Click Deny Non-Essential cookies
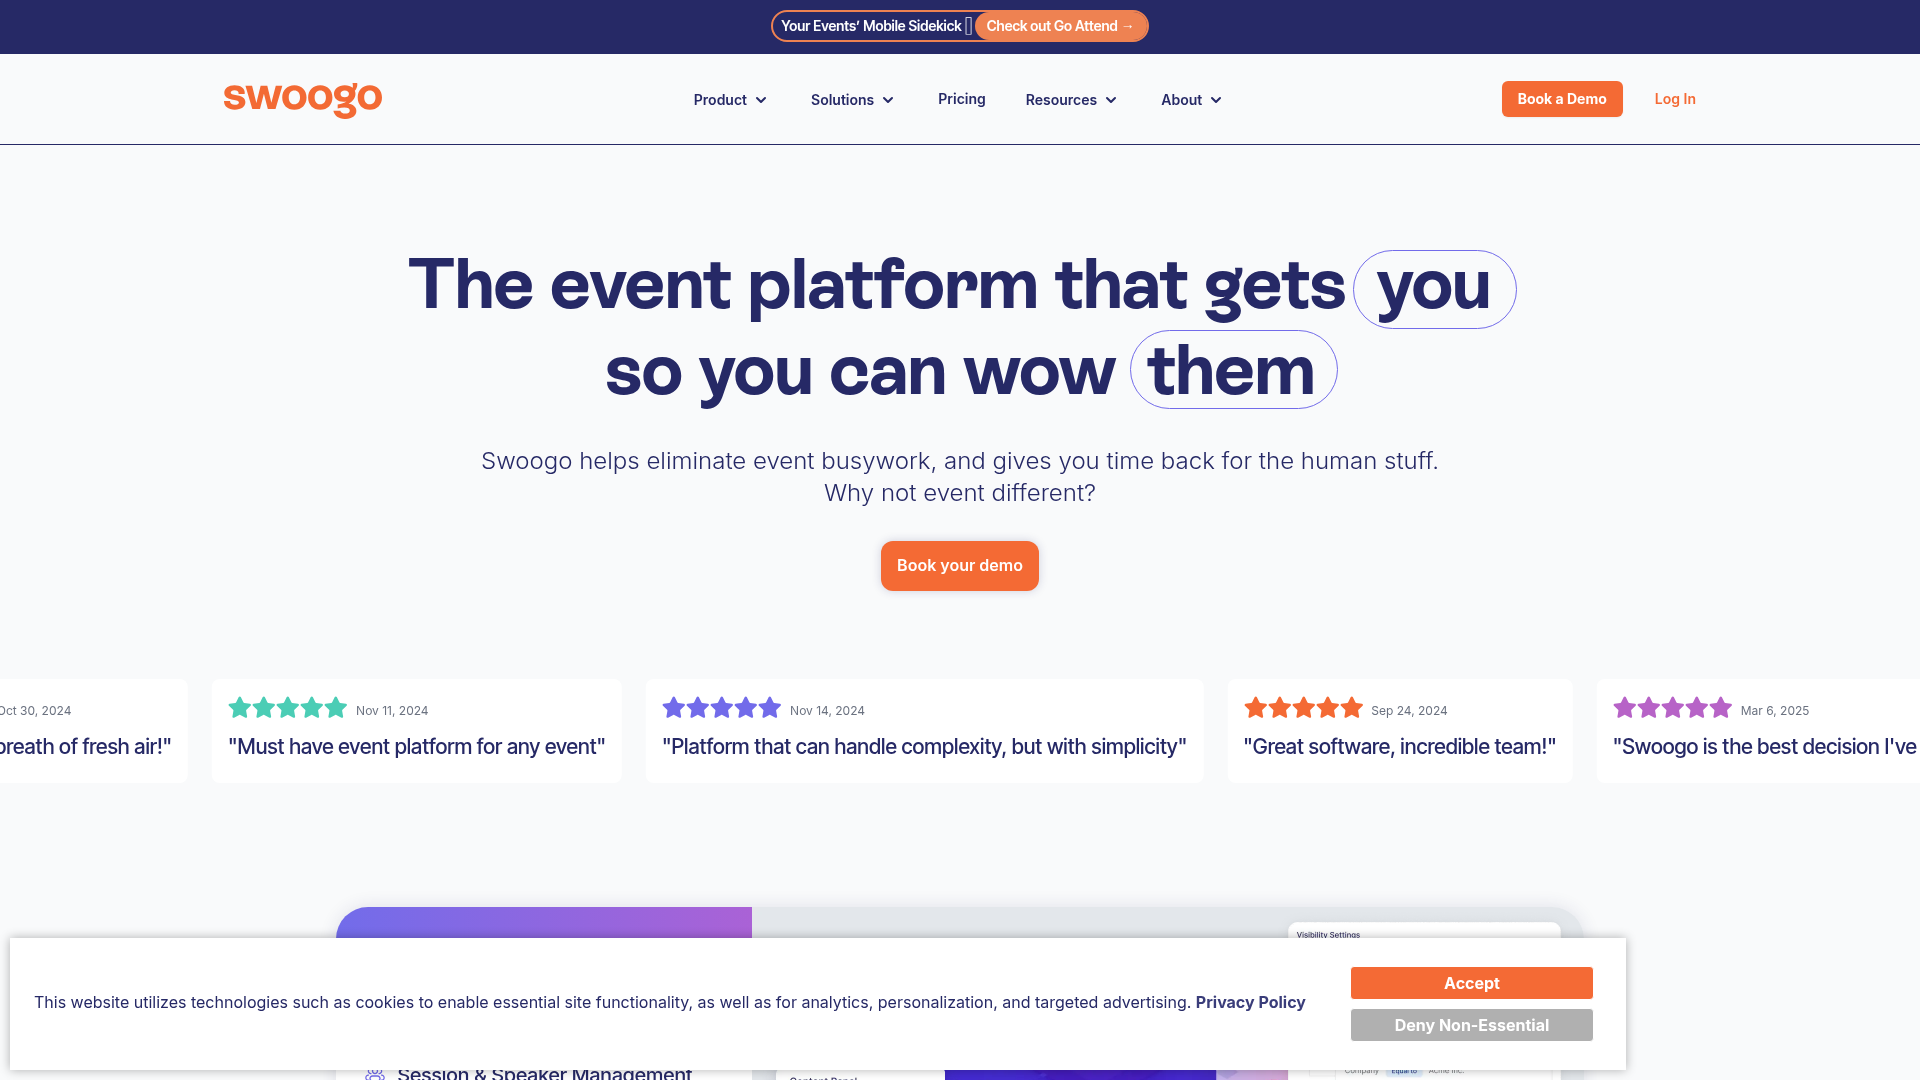Screen dimensions: 1920x1080 coord(1471,1025)
